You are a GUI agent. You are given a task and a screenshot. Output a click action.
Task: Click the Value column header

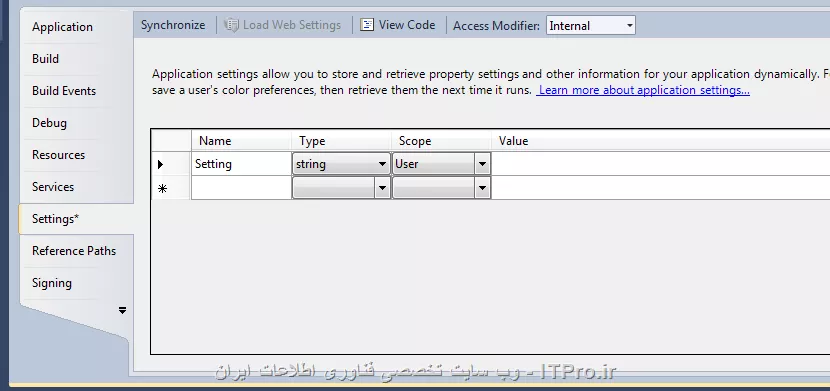(x=661, y=141)
